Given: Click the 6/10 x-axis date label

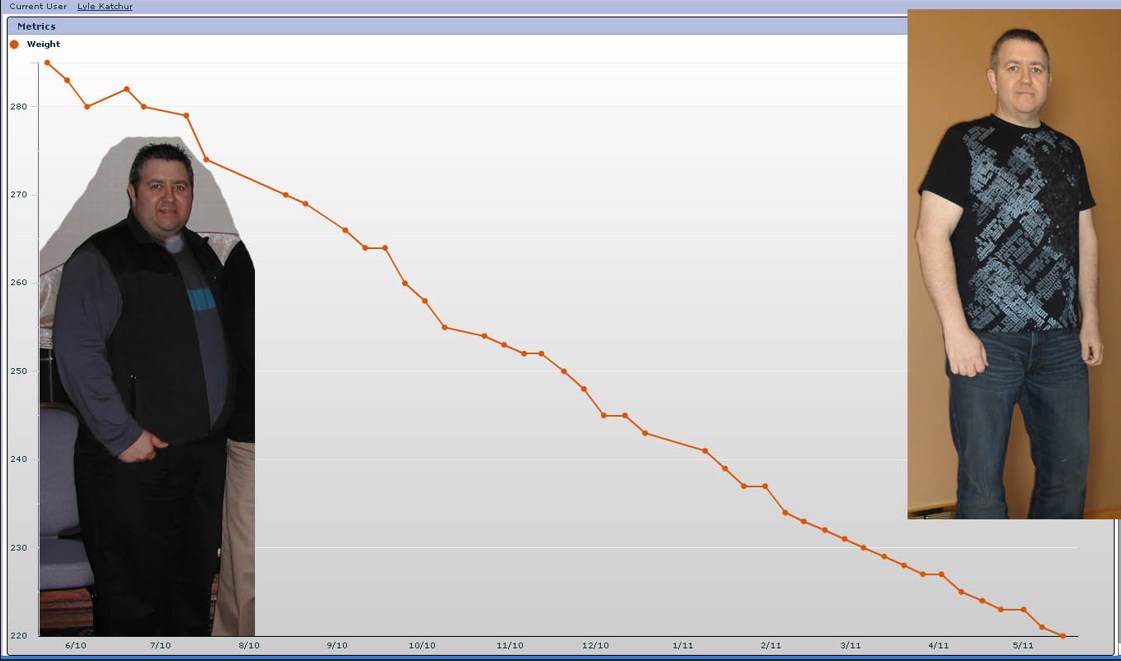Looking at the screenshot, I should (75, 646).
